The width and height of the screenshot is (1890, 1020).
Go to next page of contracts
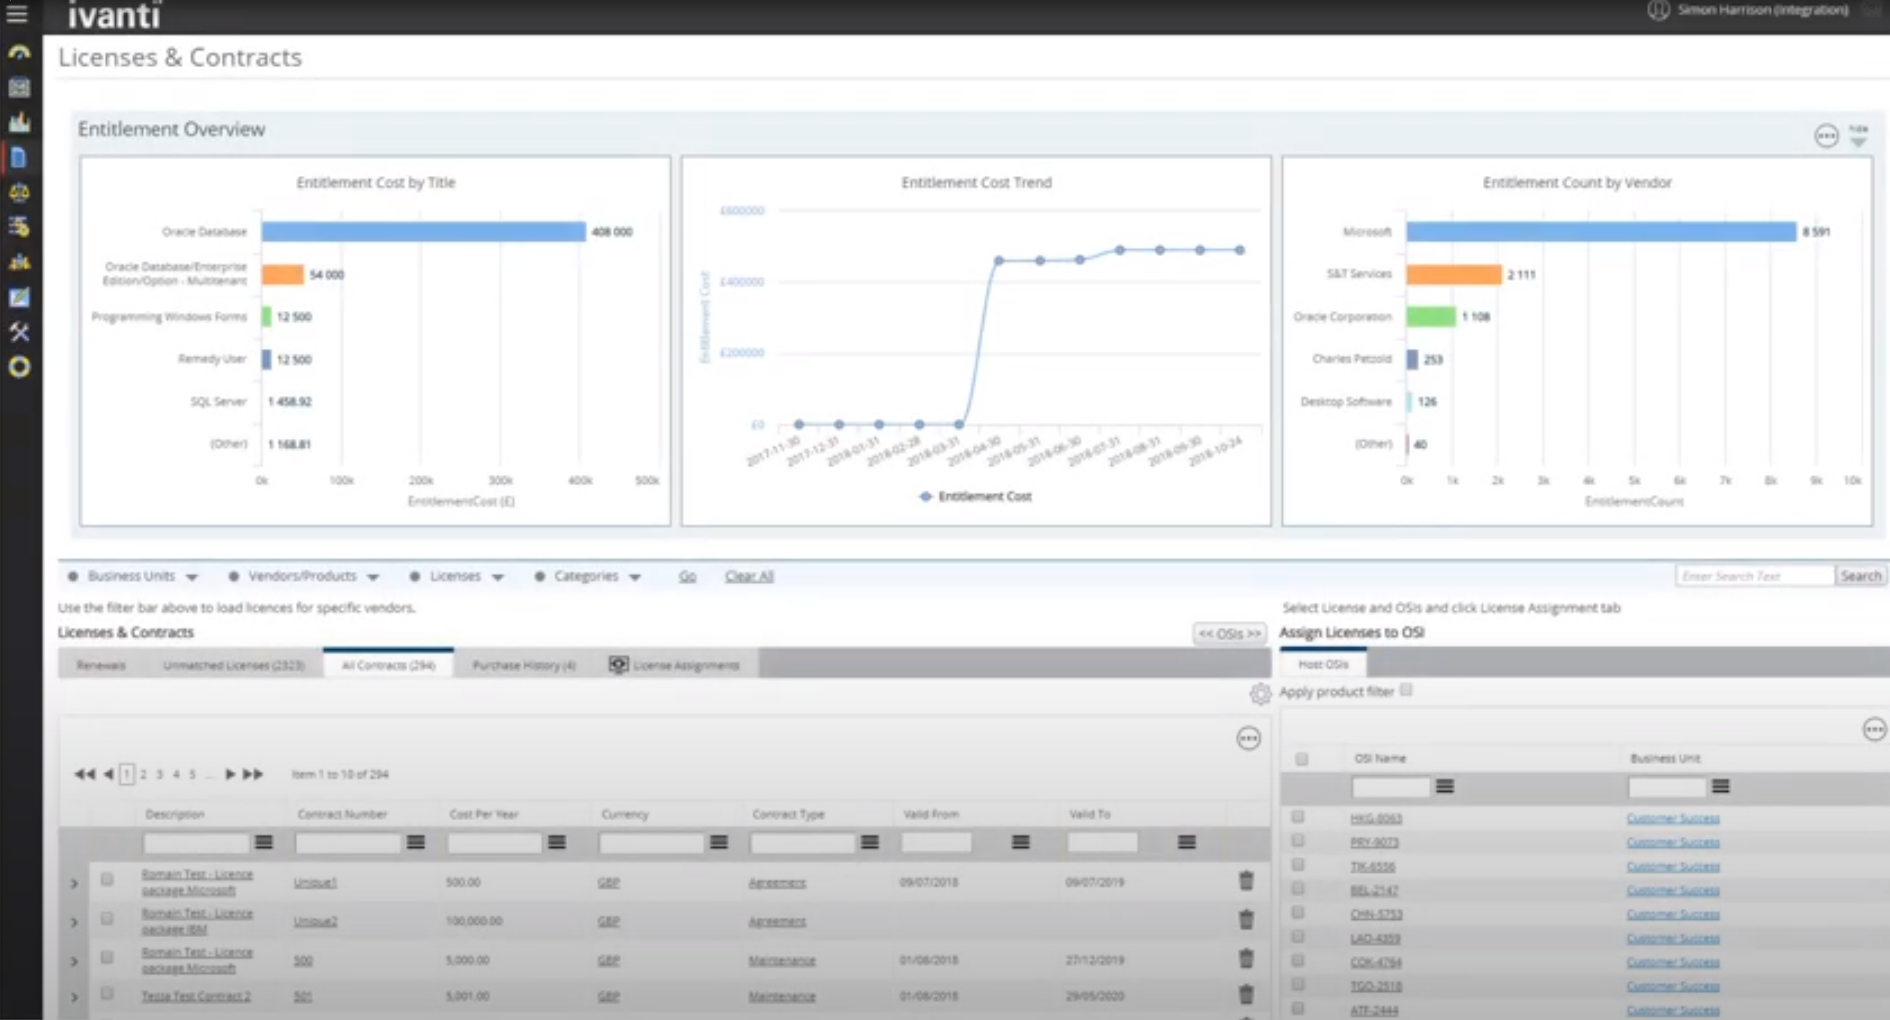tap(230, 774)
